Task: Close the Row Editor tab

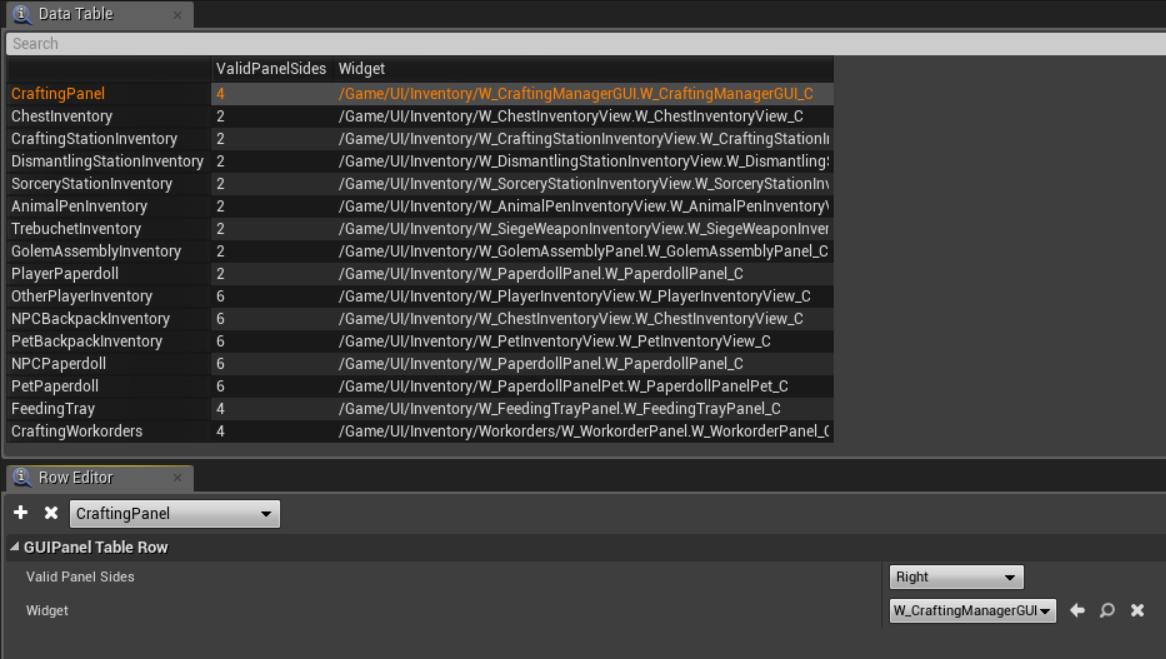Action: click(177, 479)
